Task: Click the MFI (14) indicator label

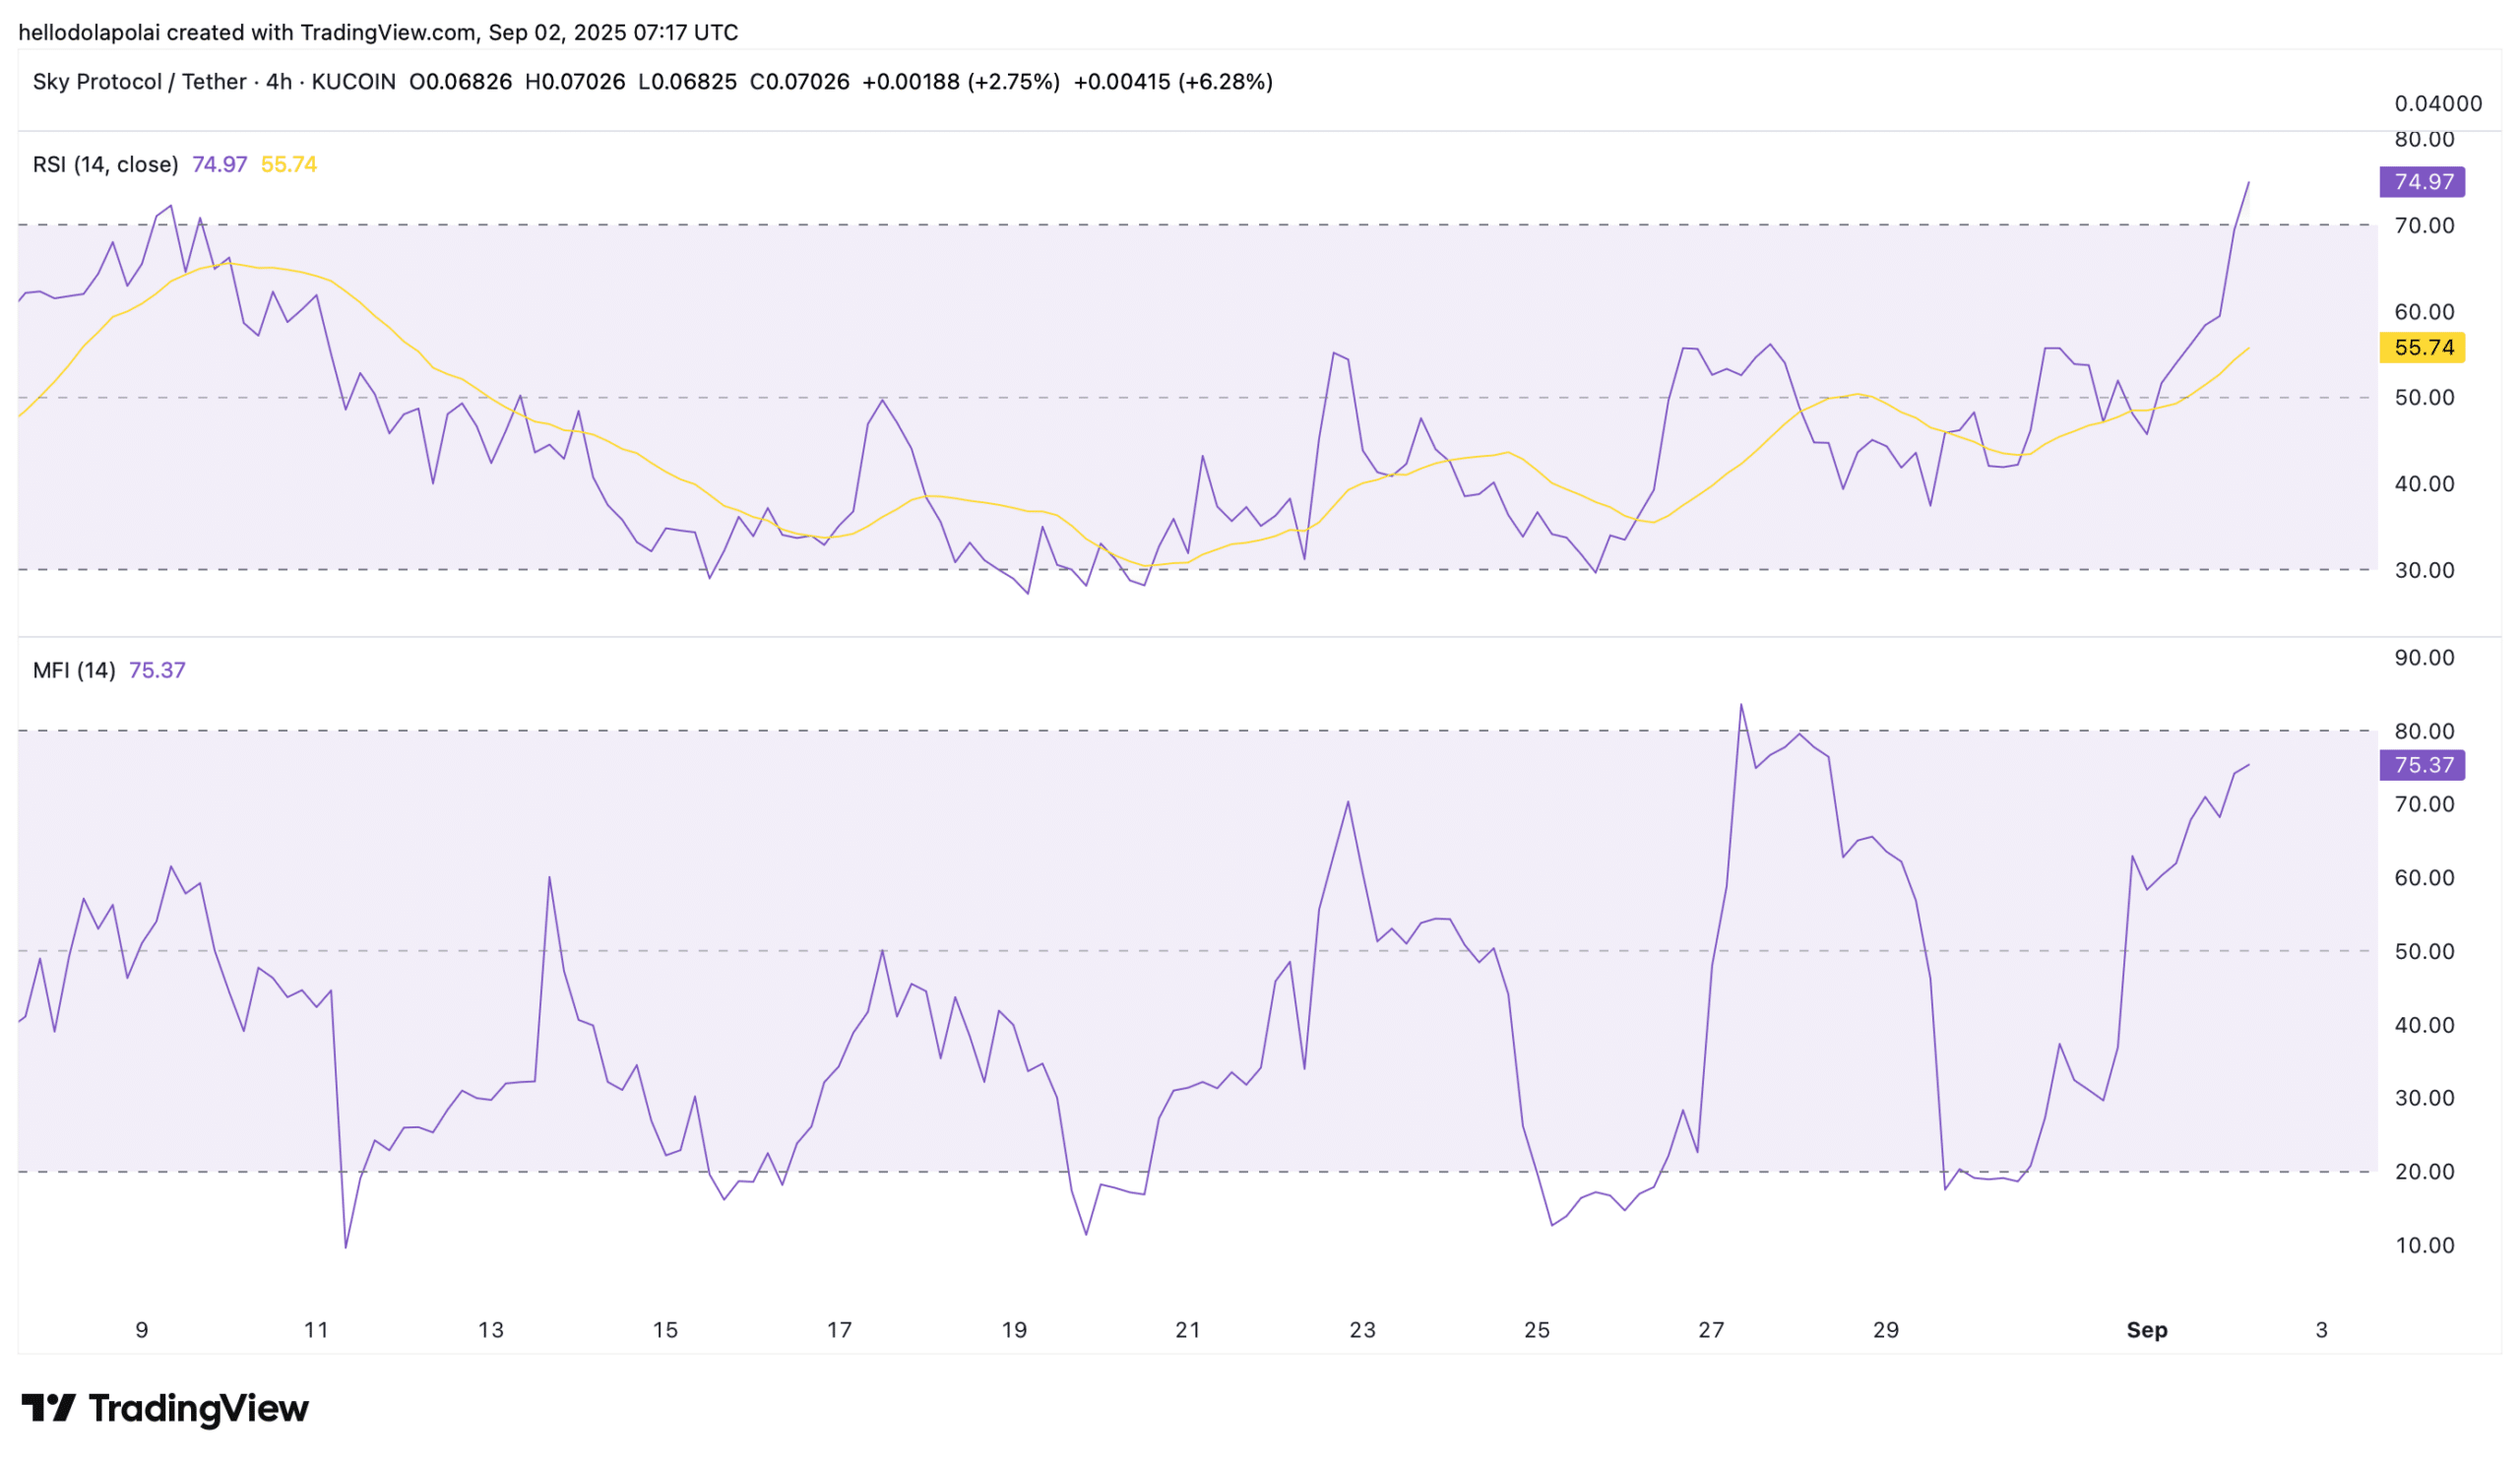Action: tap(74, 670)
